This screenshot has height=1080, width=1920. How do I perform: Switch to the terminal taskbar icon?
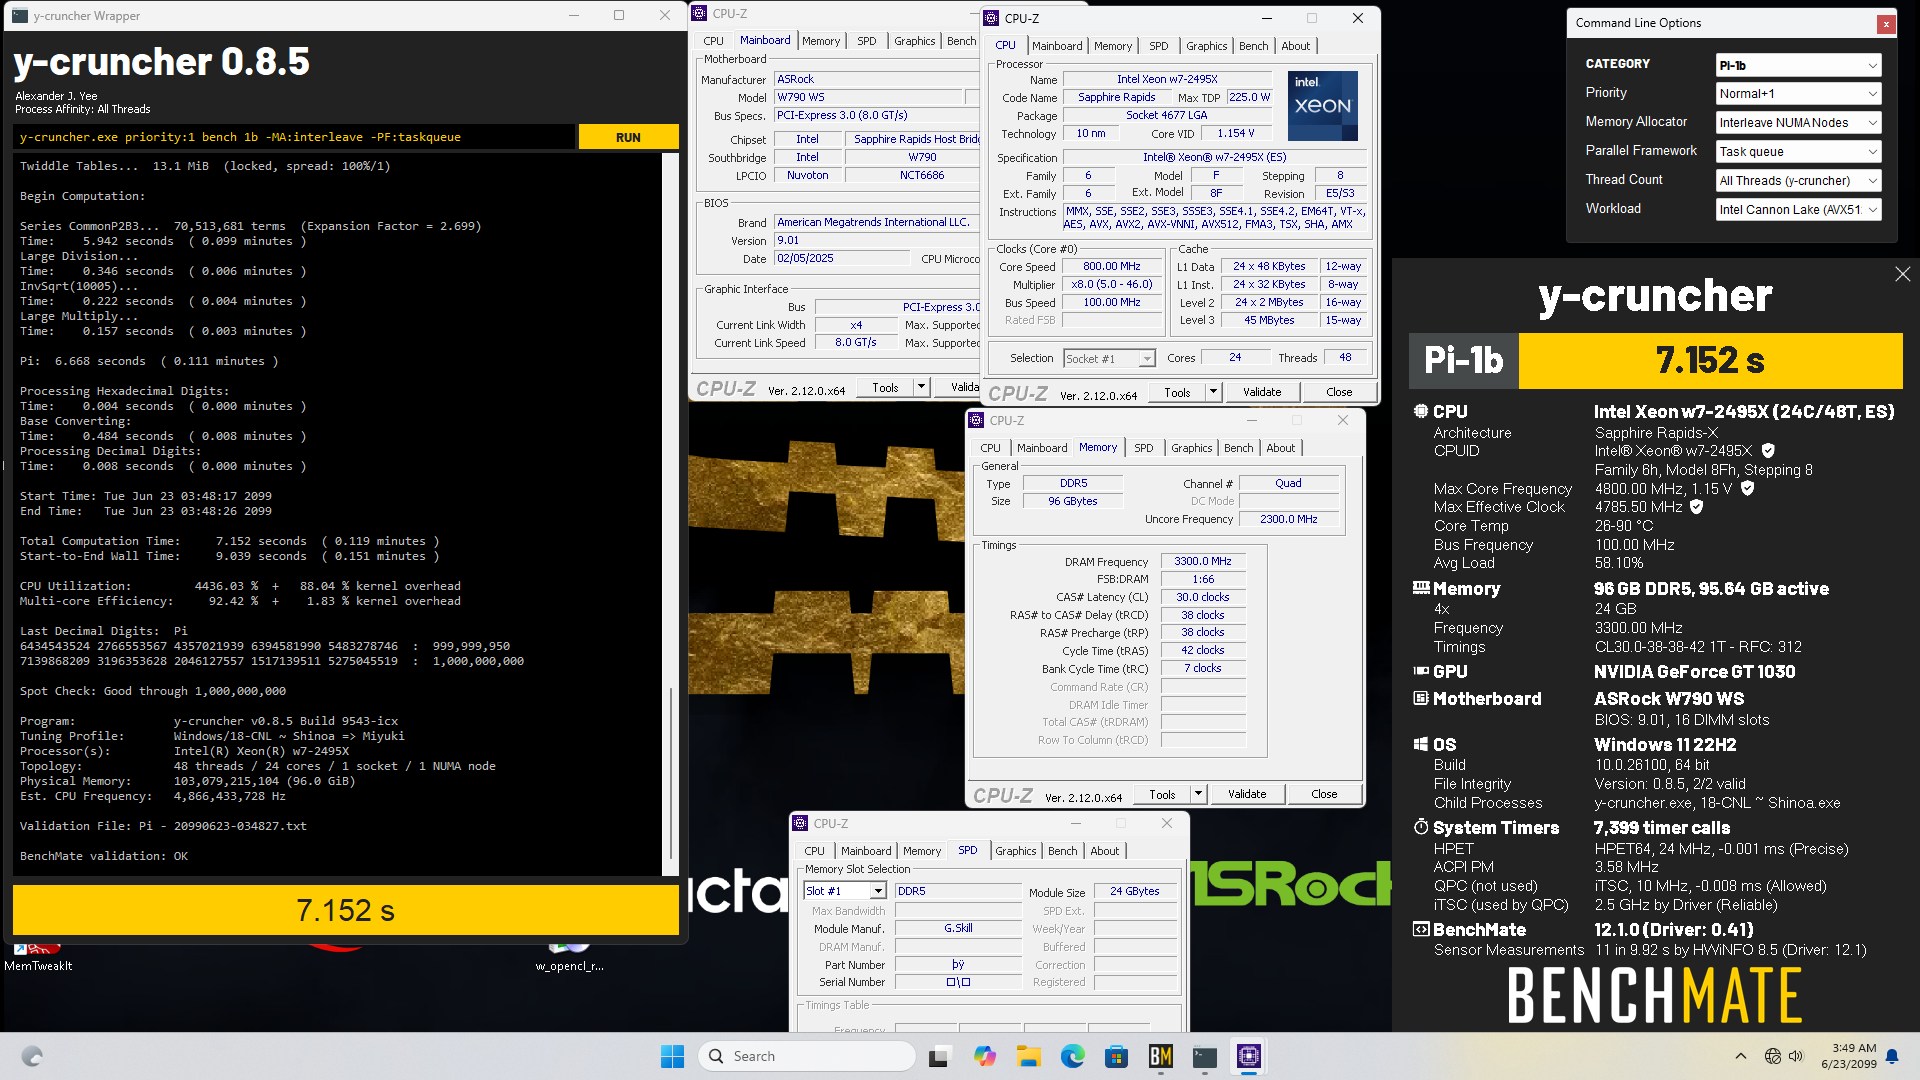tap(1204, 1056)
